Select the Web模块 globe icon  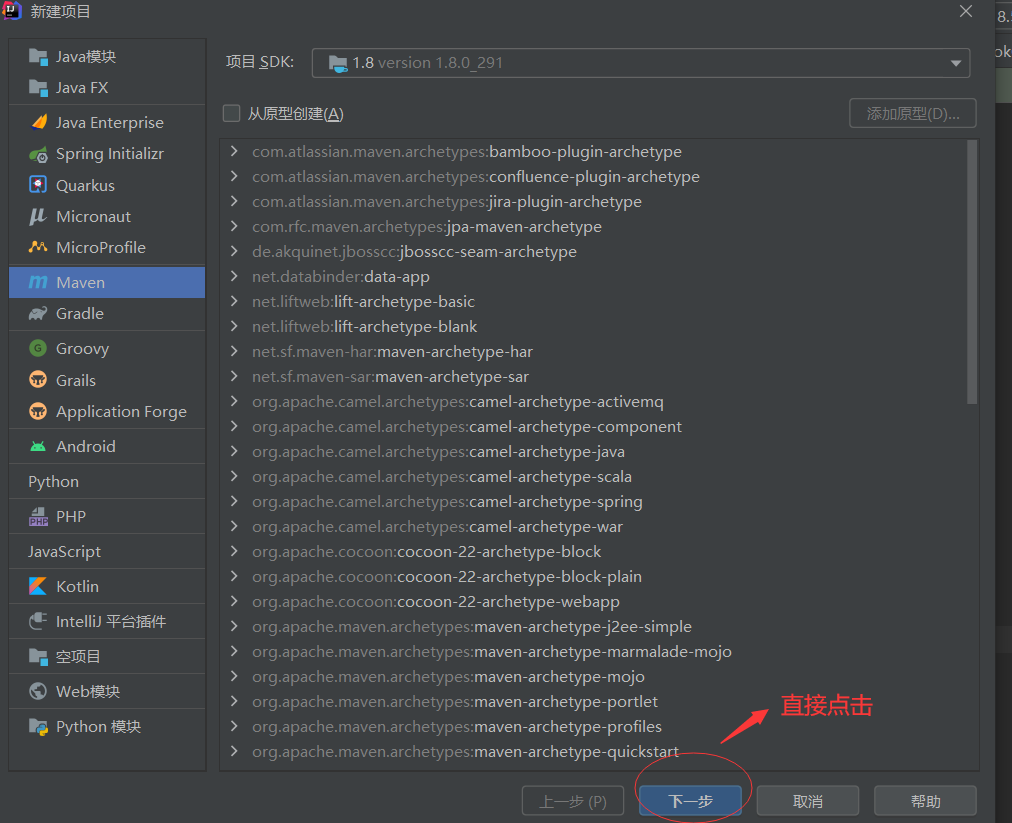38,691
